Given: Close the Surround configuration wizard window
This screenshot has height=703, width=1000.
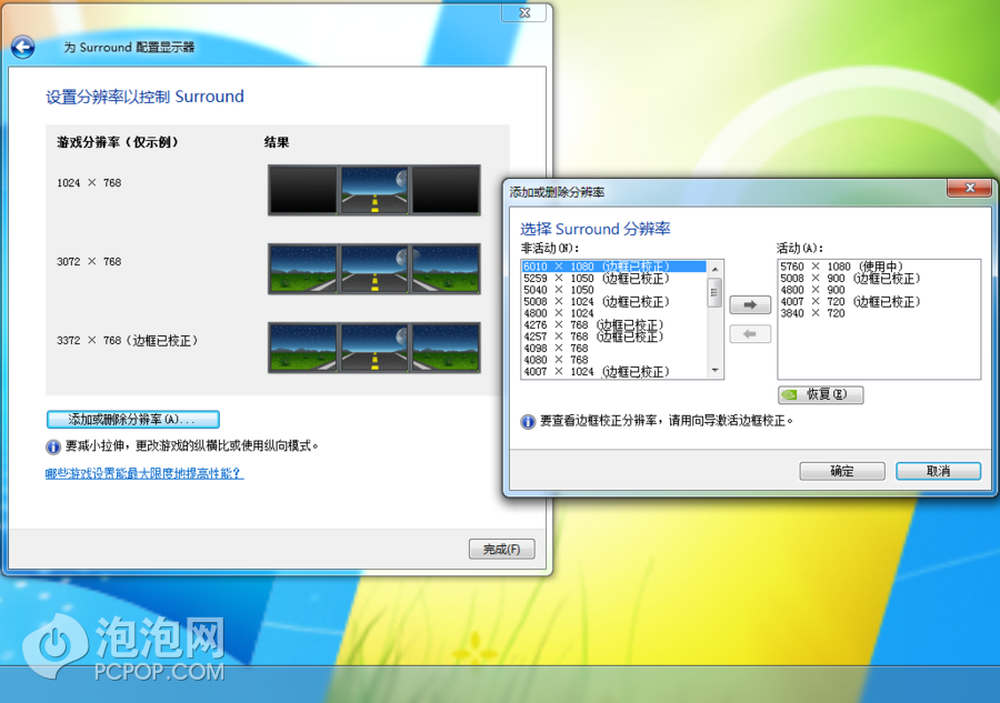Looking at the screenshot, I should 524,13.
